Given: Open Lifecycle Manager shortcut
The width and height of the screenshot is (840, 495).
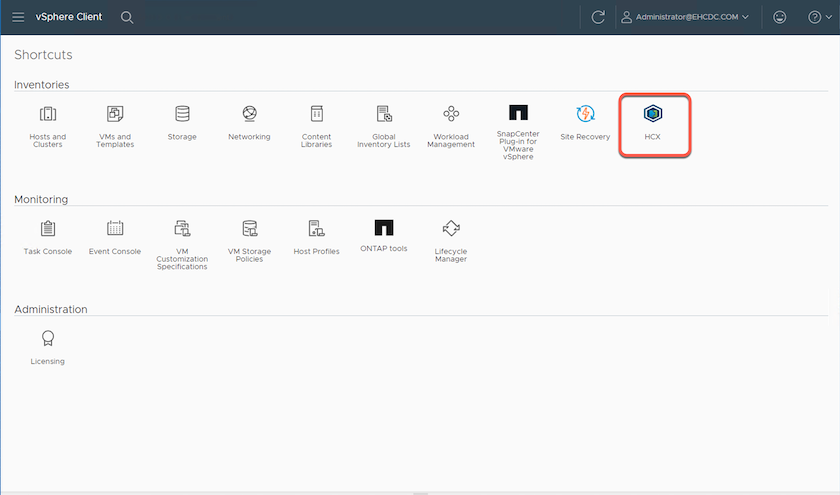Looking at the screenshot, I should 451,241.
